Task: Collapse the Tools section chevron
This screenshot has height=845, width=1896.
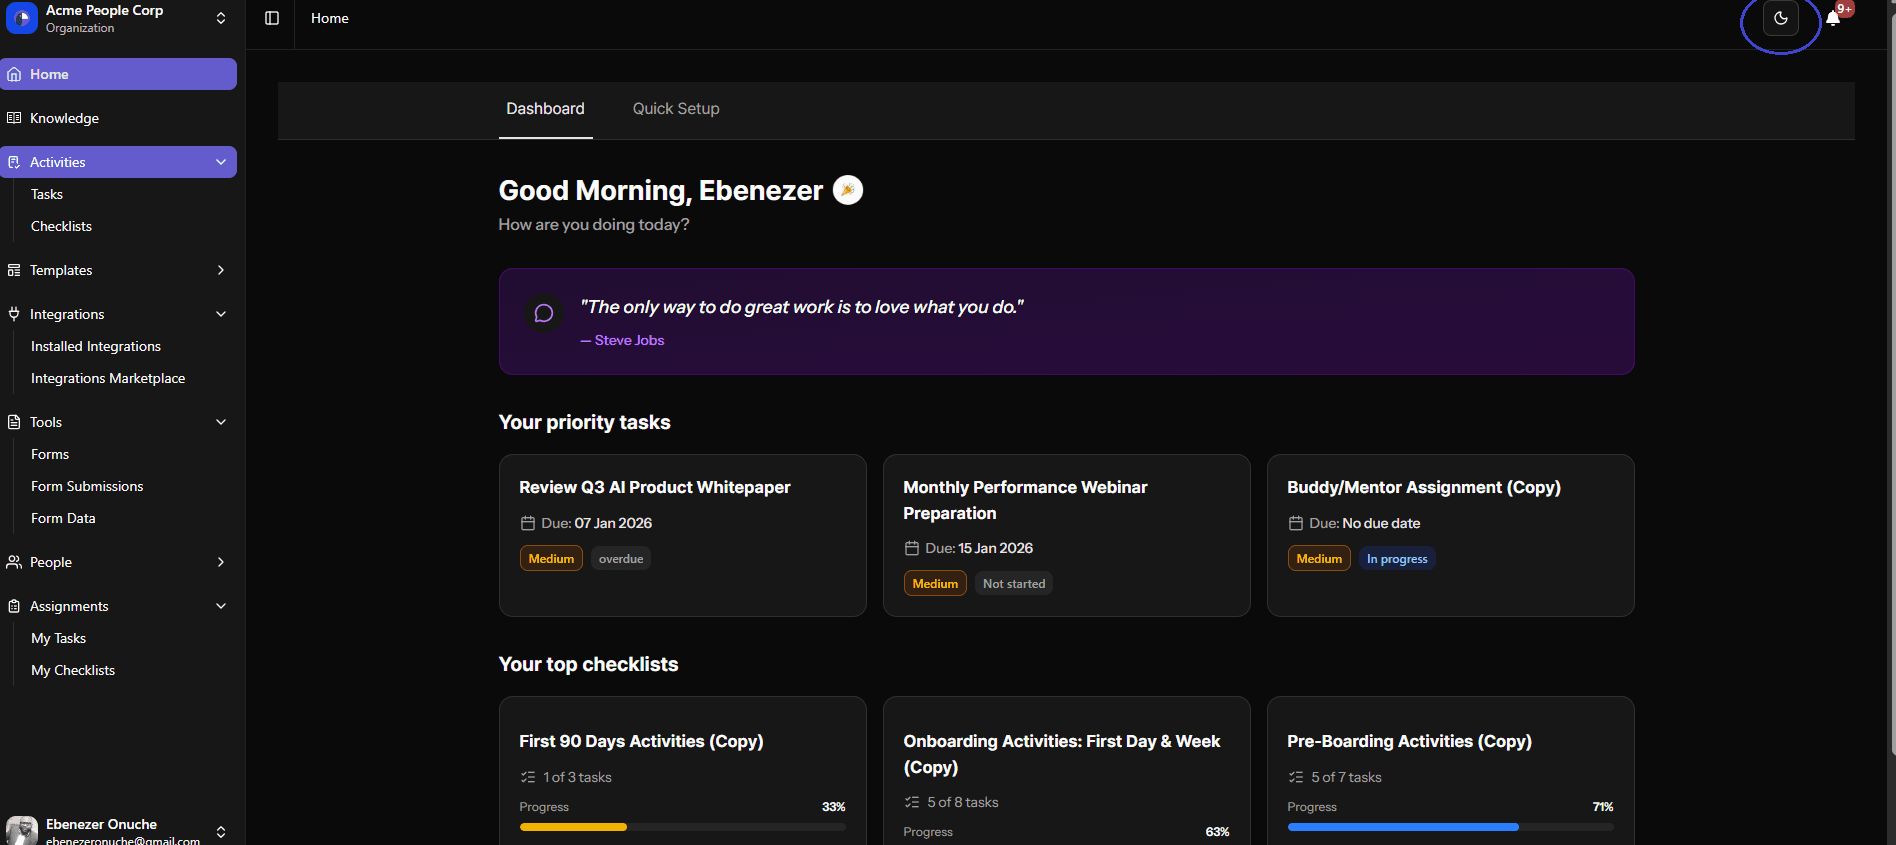Action: pyautogui.click(x=221, y=422)
